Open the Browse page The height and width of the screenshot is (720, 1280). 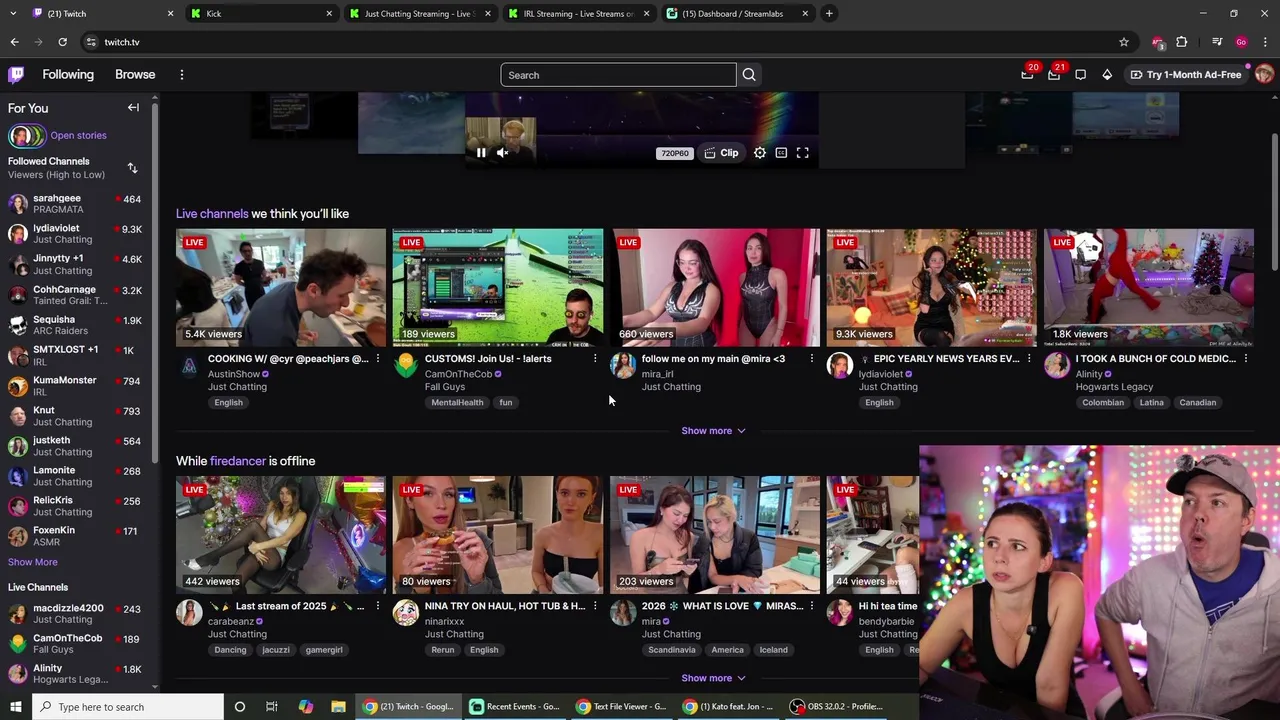tap(135, 75)
